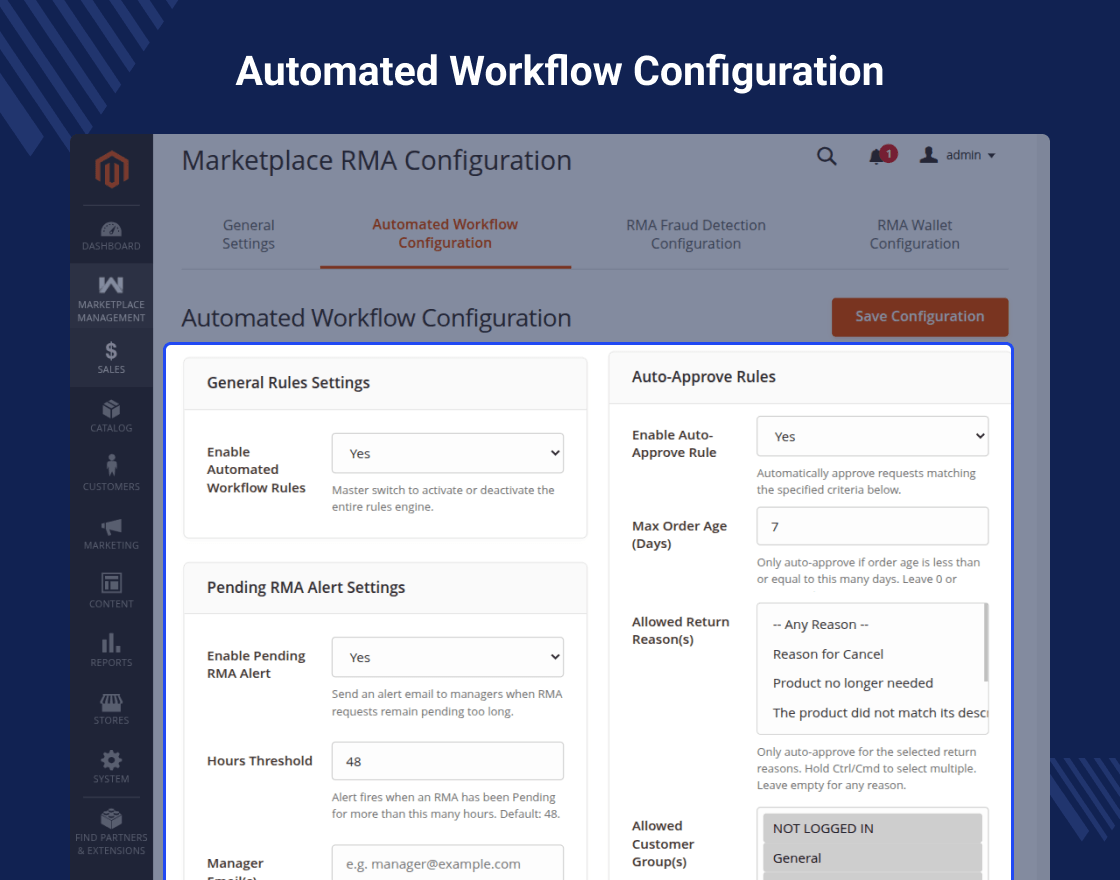Select 'NOT LOGGED IN' customer group
Screen dimensions: 1120x880
[872, 828]
